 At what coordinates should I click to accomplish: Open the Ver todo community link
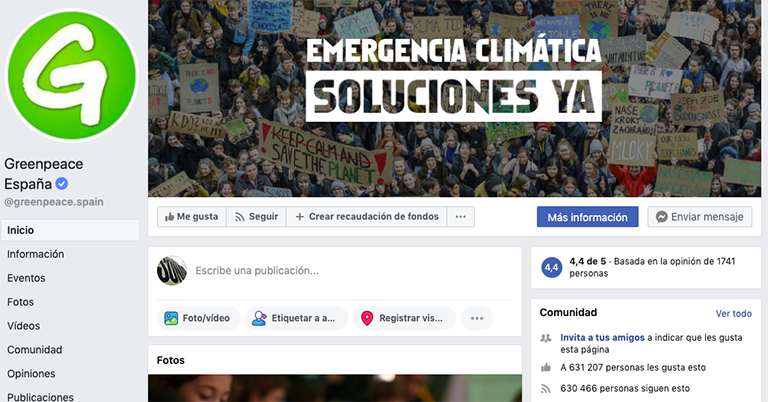[x=733, y=313]
